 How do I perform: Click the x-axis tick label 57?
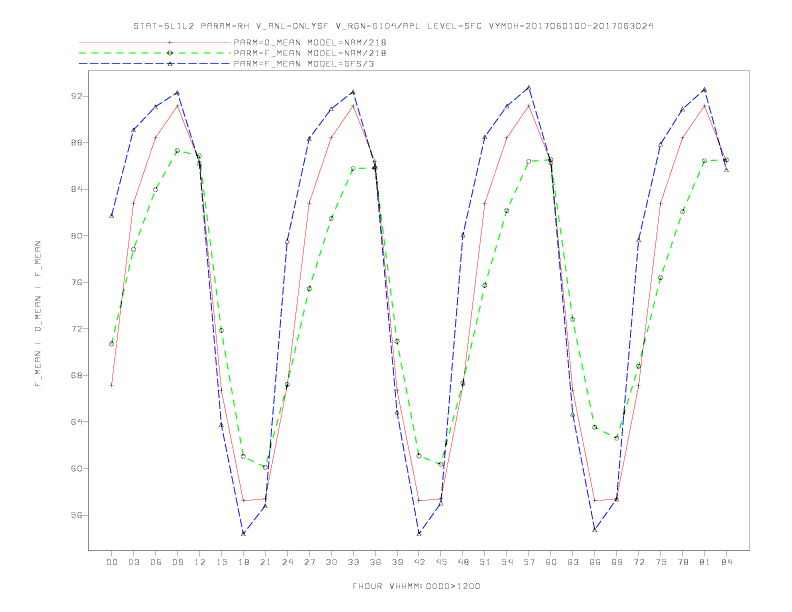tap(529, 562)
